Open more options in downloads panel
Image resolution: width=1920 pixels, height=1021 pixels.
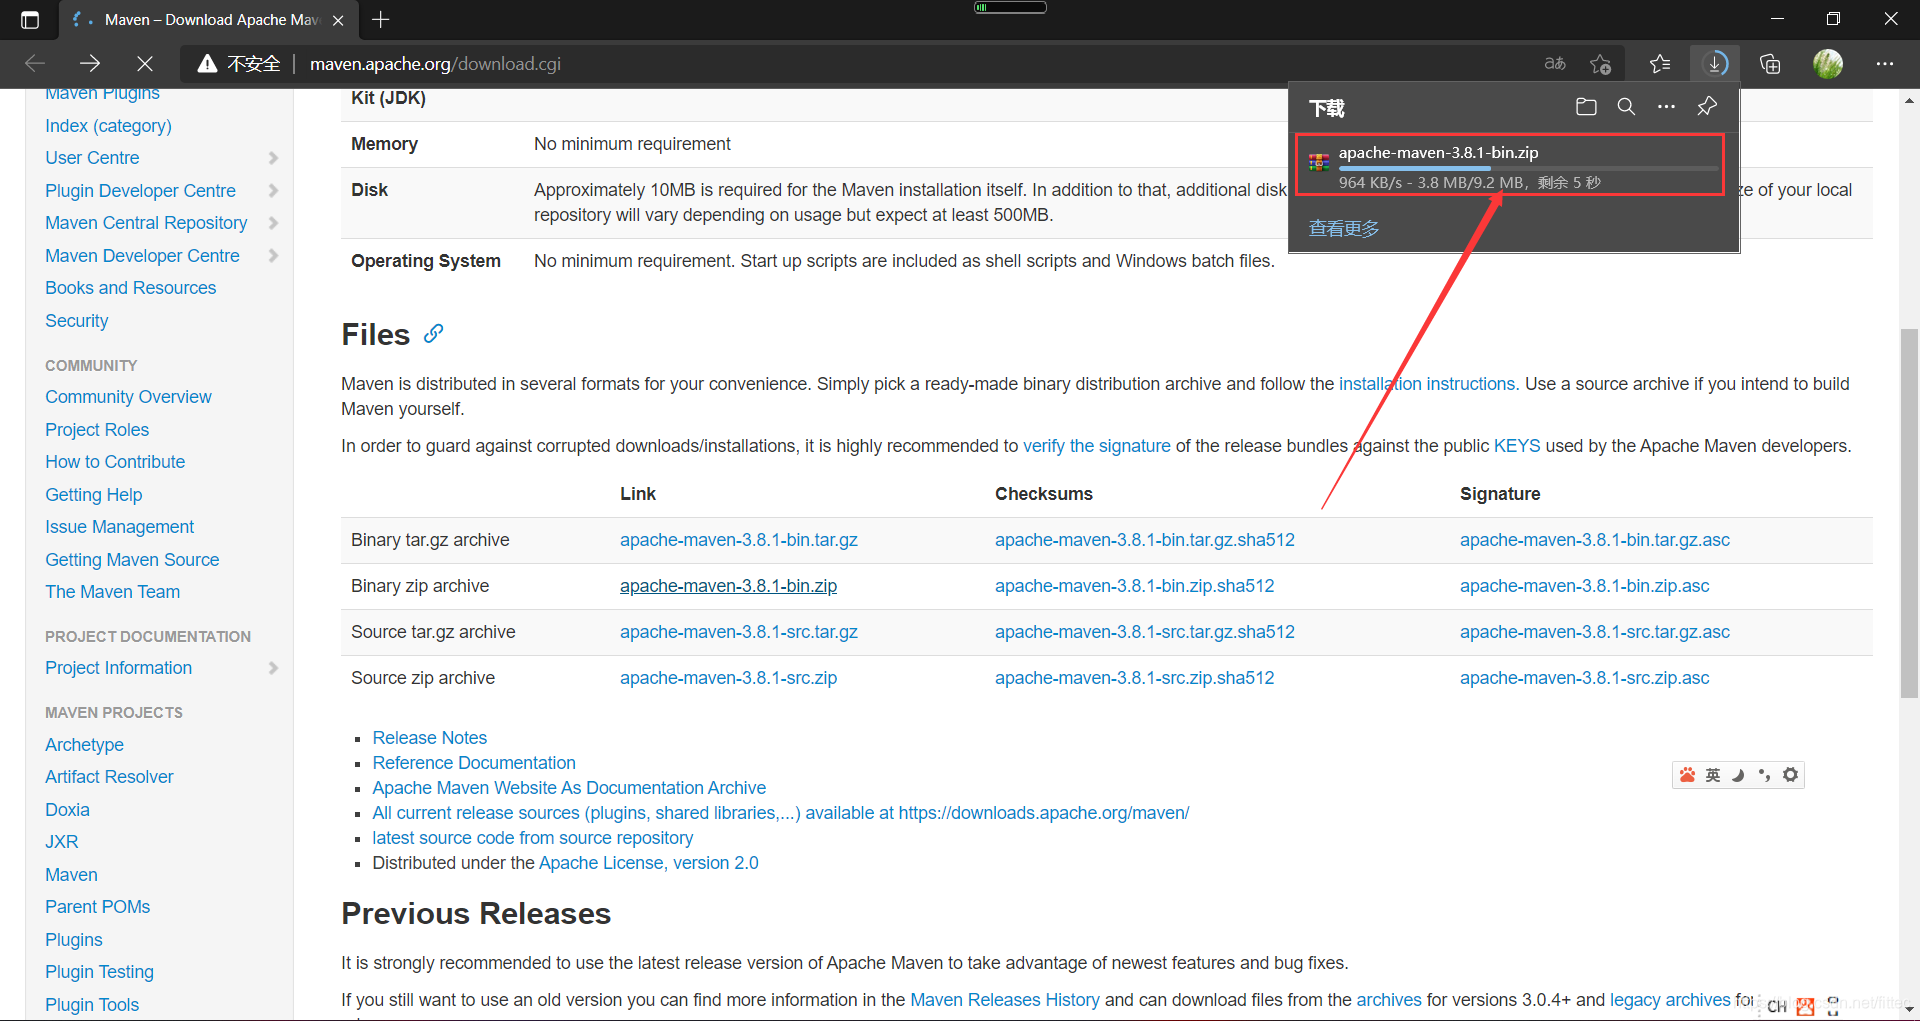click(x=1666, y=107)
